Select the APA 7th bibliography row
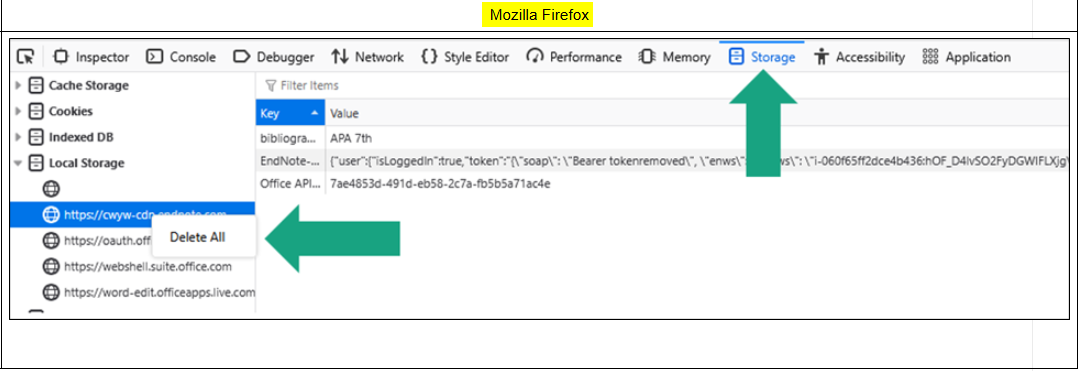1081x371 pixels. click(x=662, y=138)
